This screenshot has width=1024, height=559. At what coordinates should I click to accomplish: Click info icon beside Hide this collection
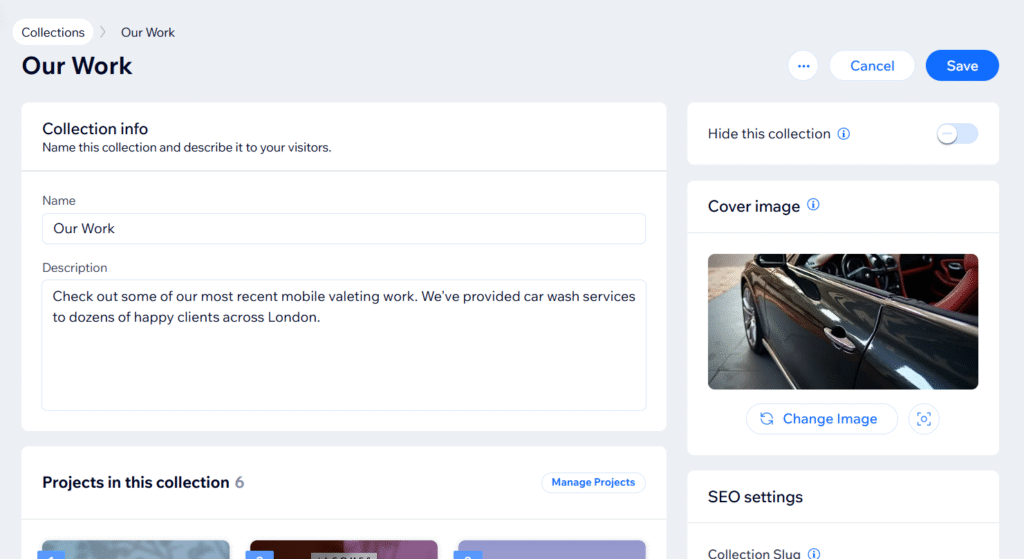(843, 134)
